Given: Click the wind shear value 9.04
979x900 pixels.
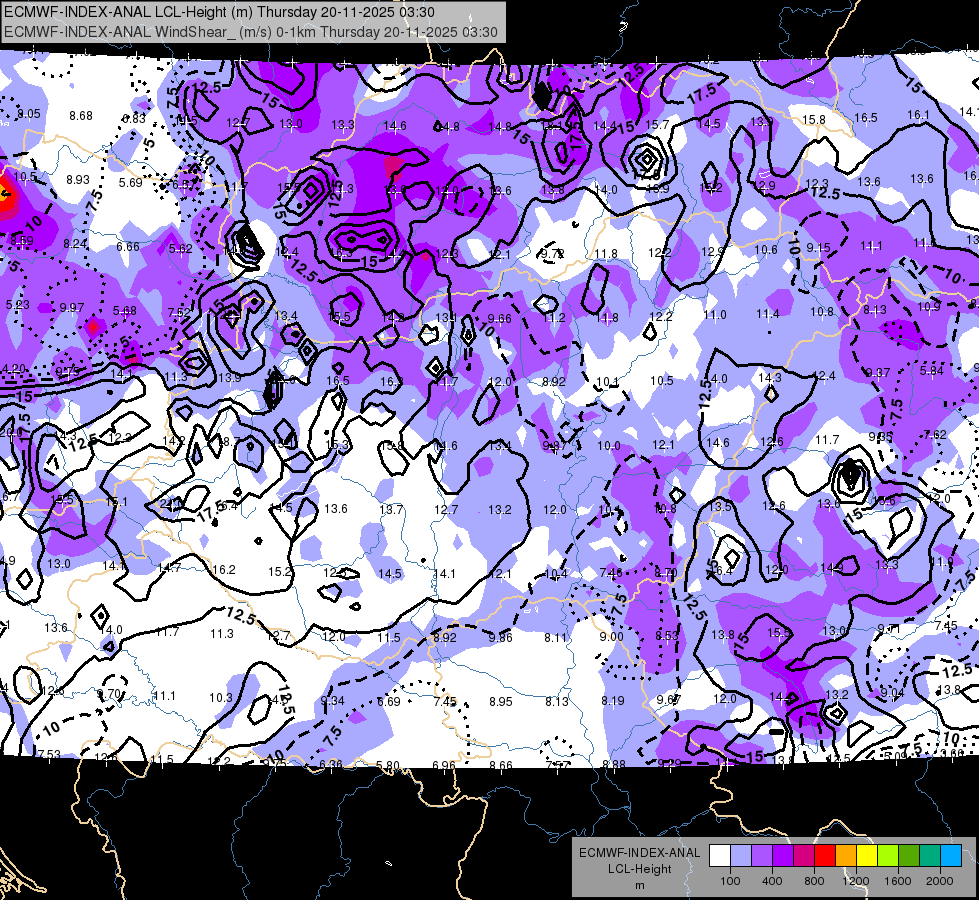Looking at the screenshot, I should 892,692.
